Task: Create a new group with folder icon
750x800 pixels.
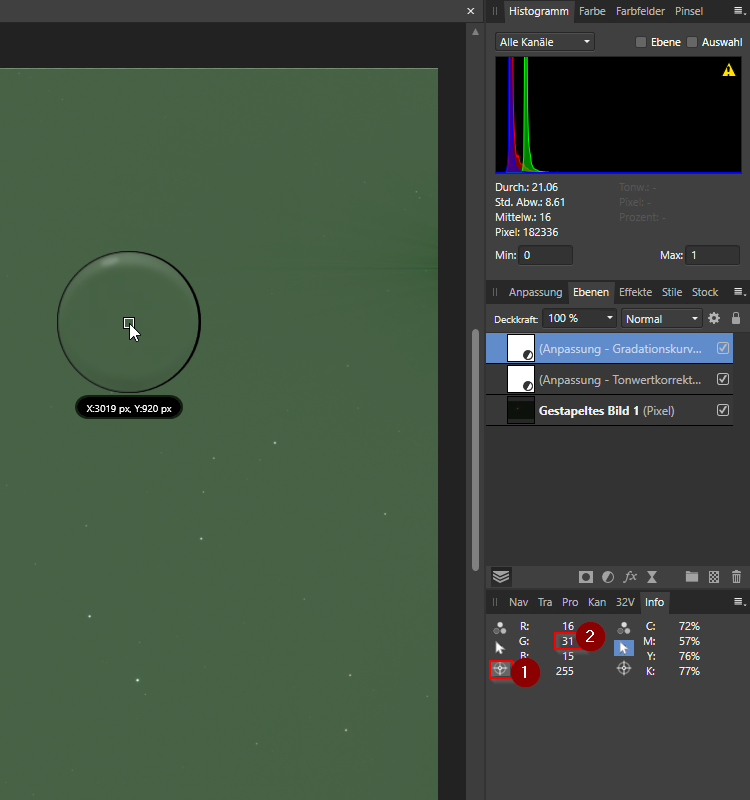Action: tap(692, 577)
